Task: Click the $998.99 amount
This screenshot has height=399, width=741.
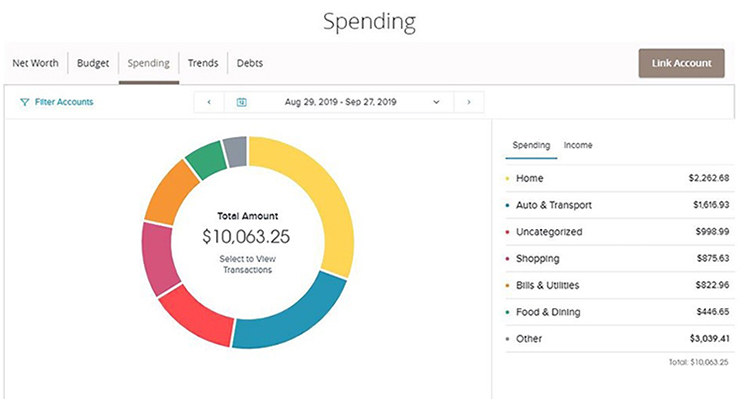Action: pyautogui.click(x=713, y=232)
